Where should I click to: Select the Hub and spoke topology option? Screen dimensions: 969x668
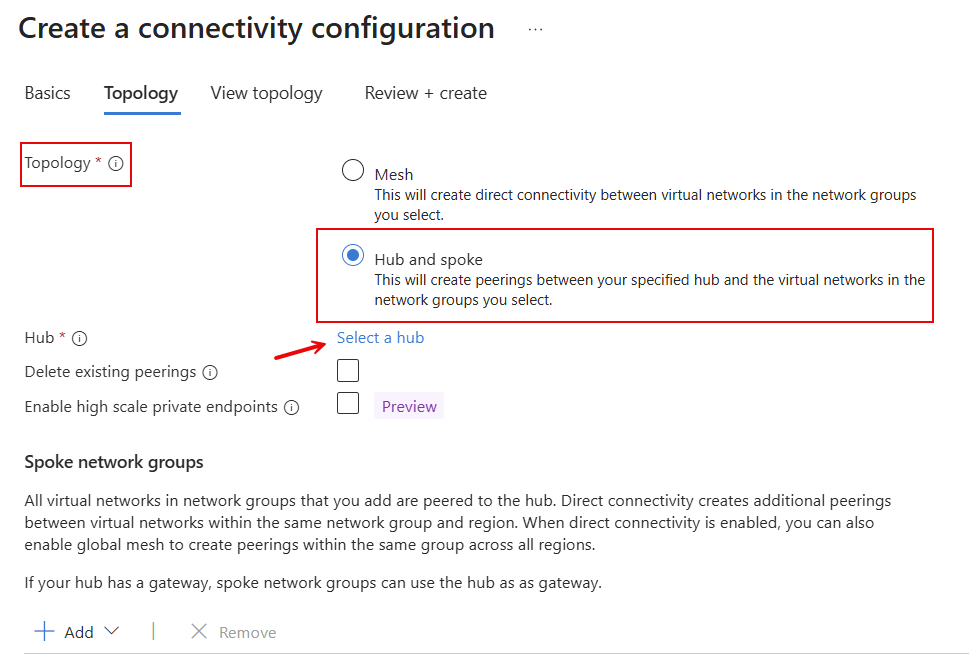point(352,255)
